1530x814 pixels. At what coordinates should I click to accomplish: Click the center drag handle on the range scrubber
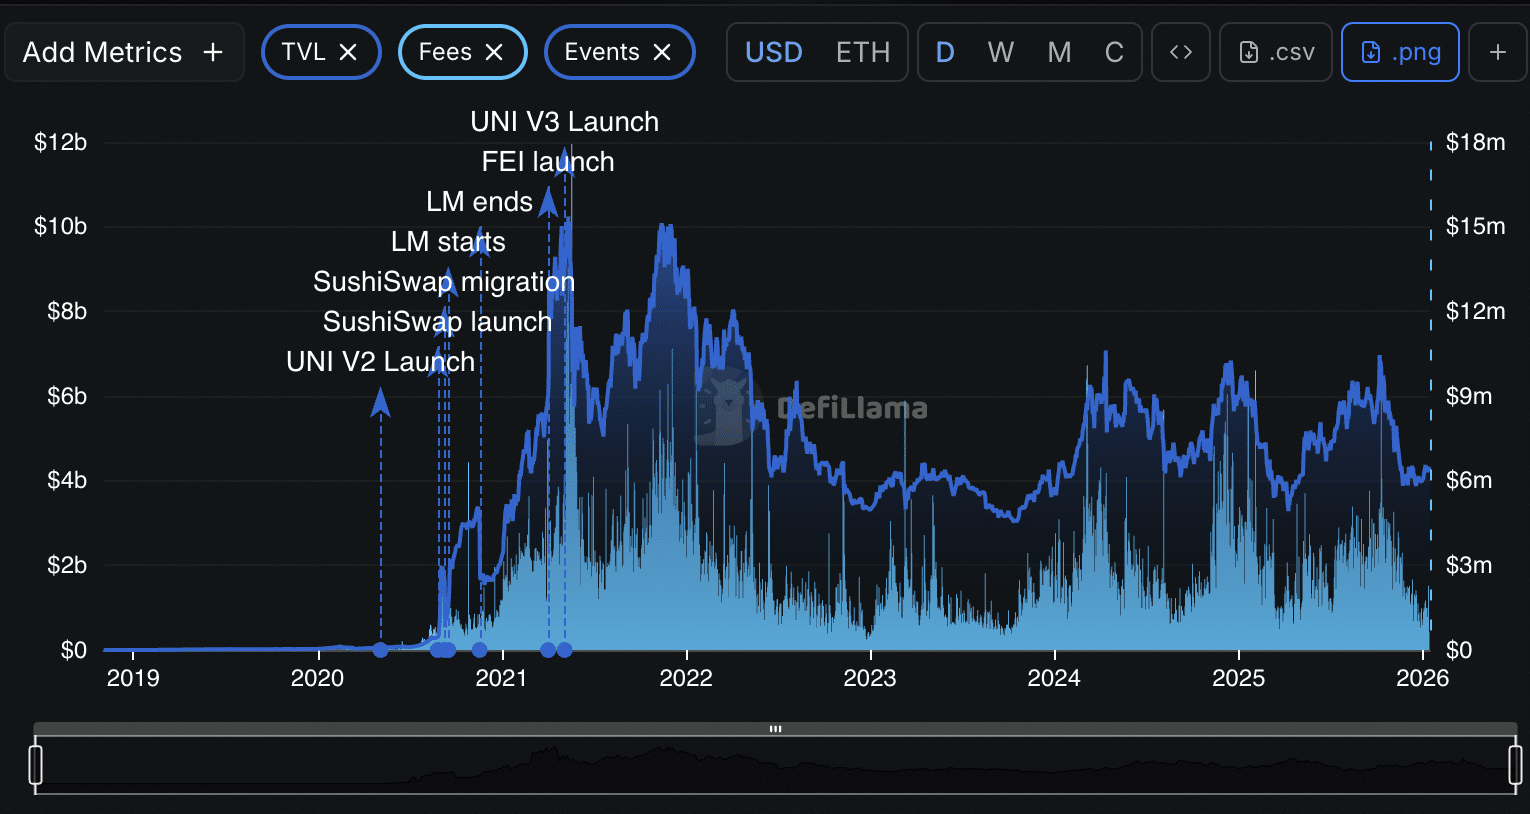[x=775, y=729]
